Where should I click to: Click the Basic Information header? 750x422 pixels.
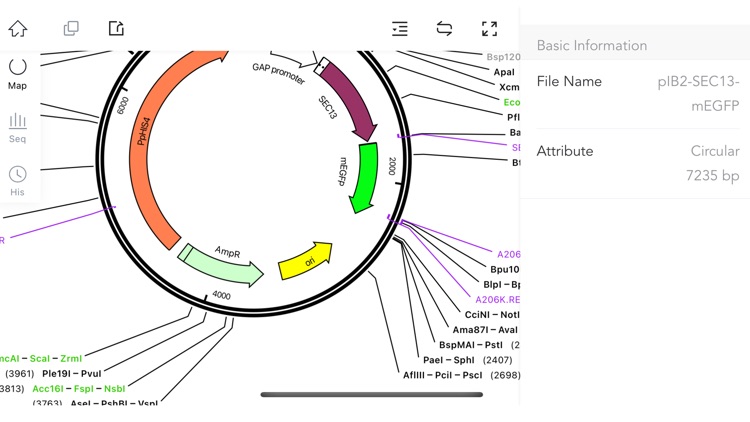[592, 45]
